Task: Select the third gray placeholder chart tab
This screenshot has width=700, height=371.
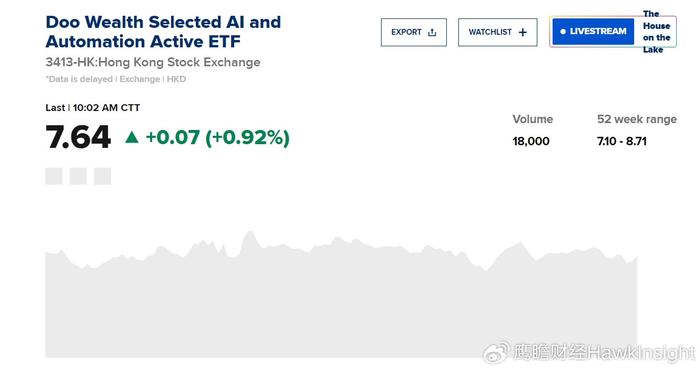Action: (102, 176)
